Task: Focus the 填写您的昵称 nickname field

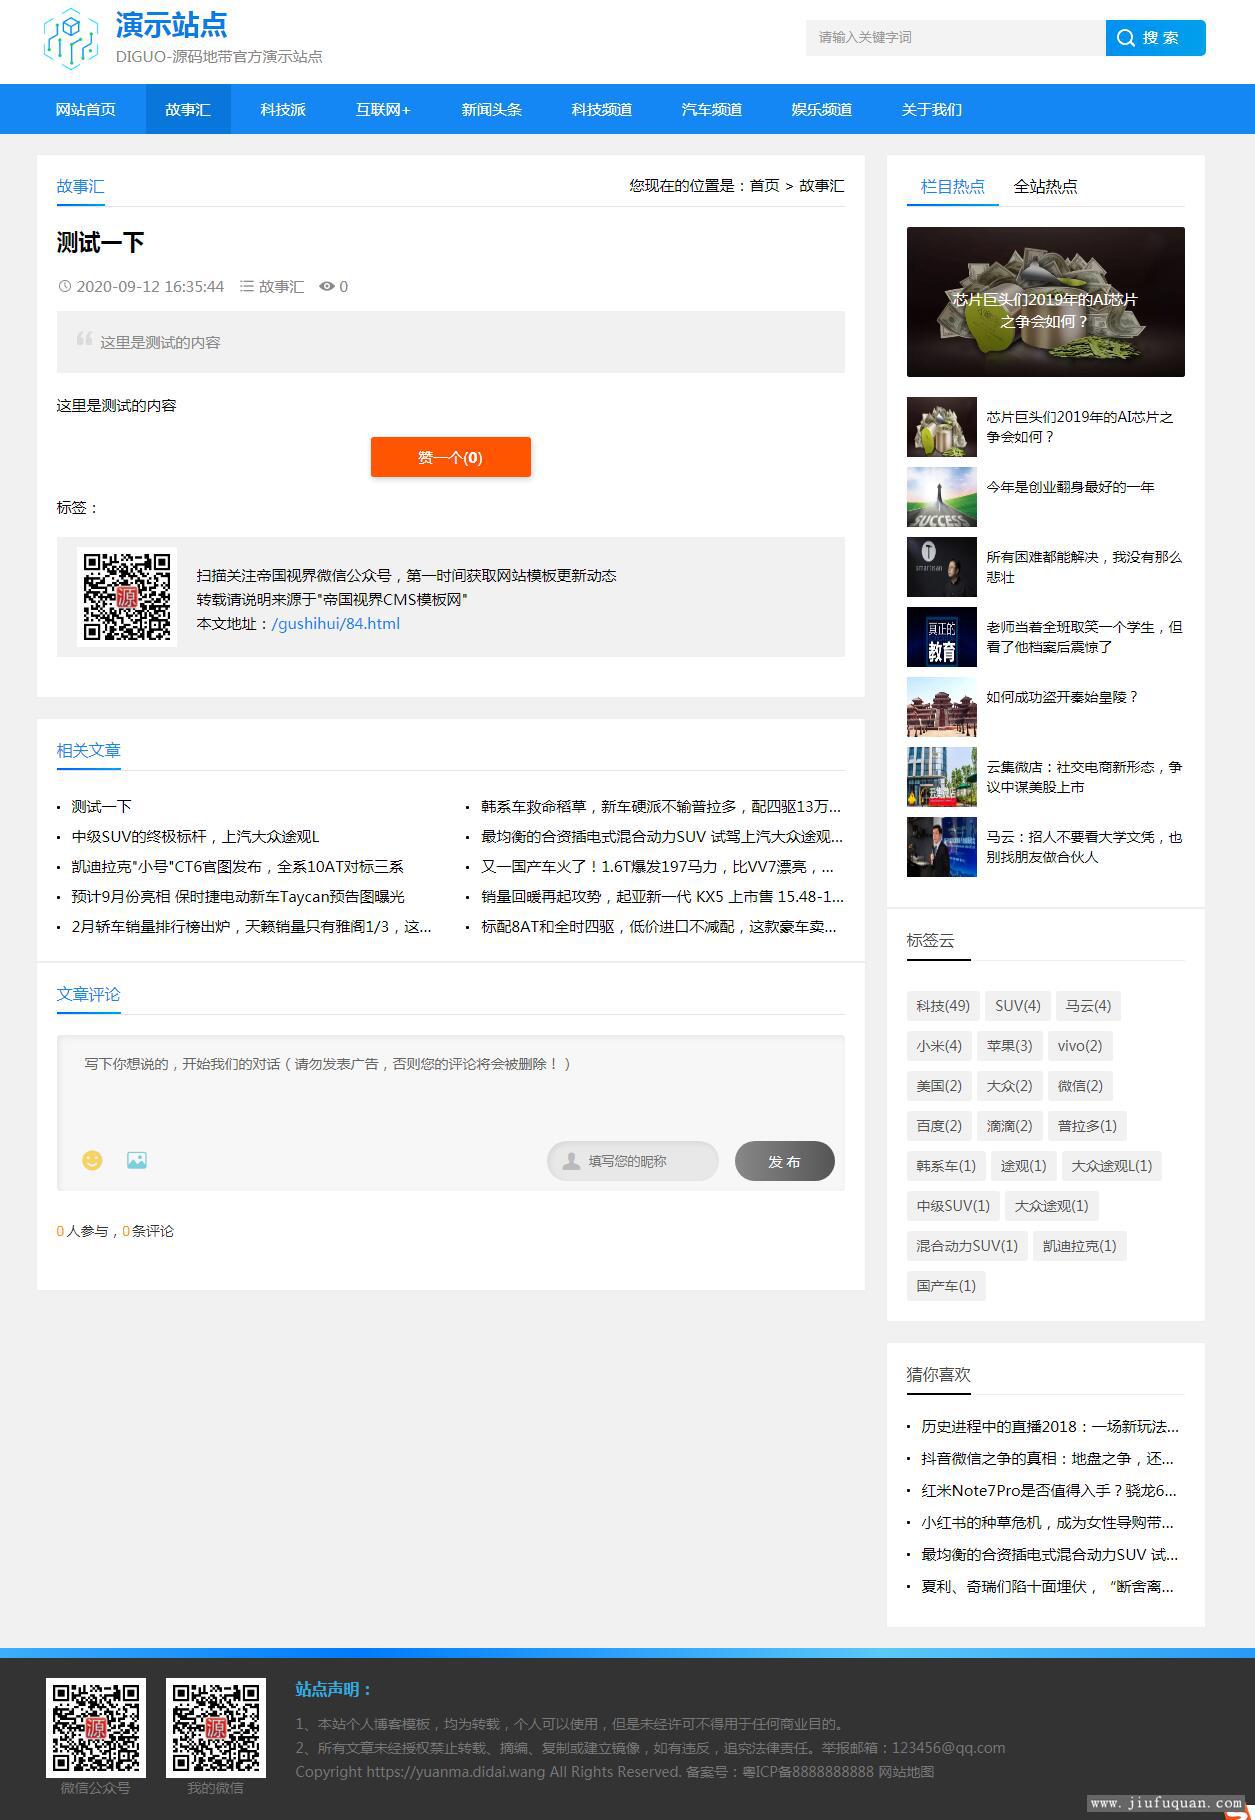Action: (x=633, y=1161)
